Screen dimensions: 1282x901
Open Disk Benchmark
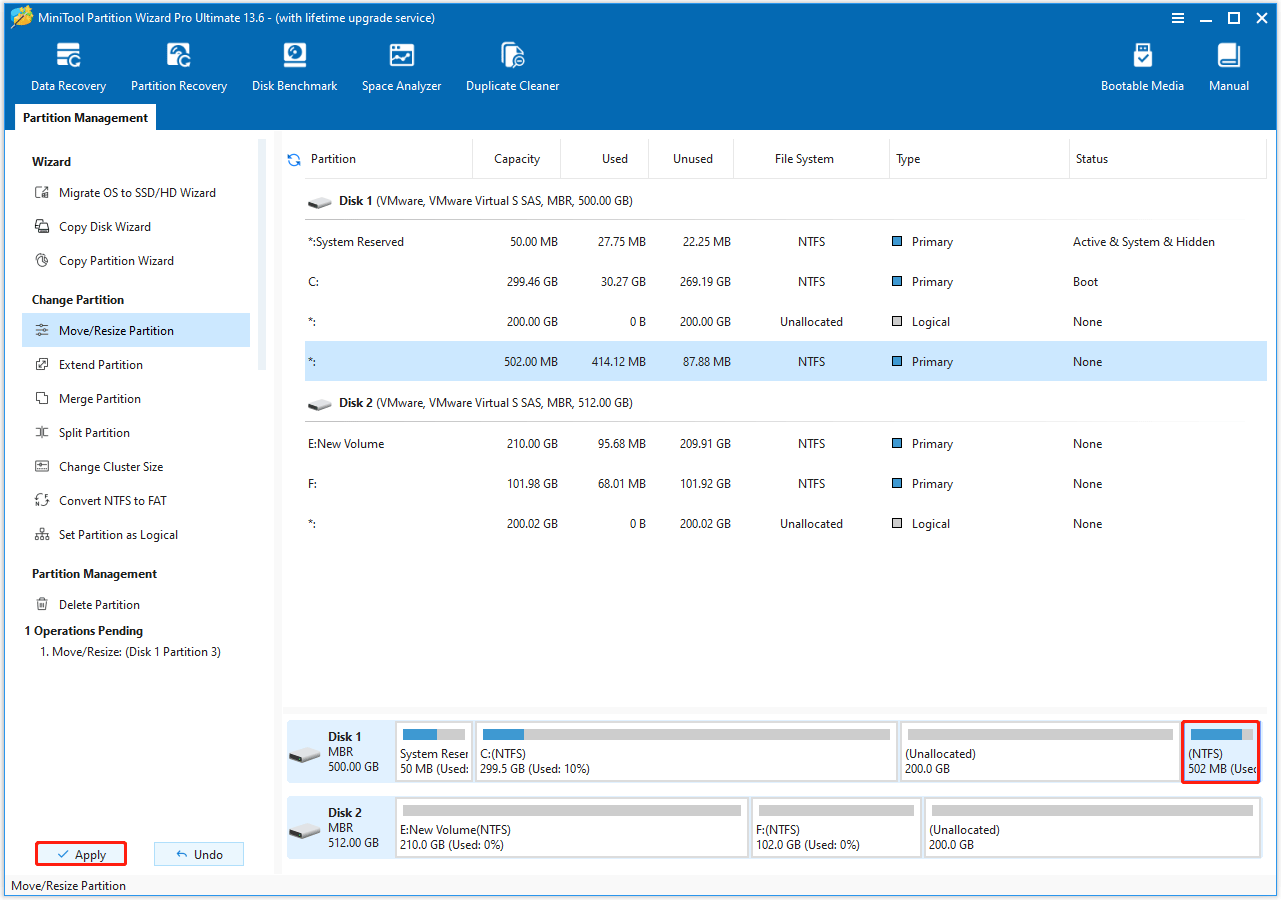point(294,68)
